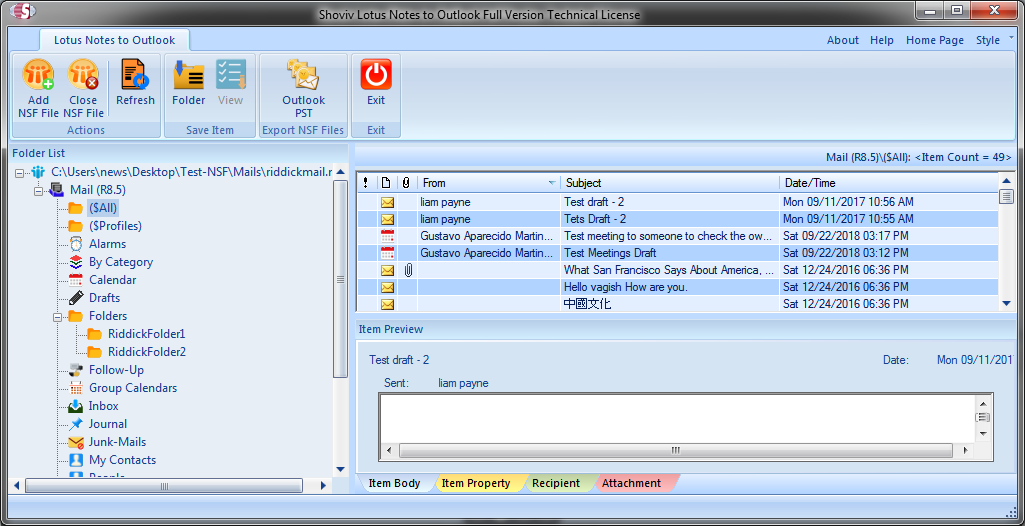
Task: Click the email list scroll down arrow
Action: pyautogui.click(x=1006, y=303)
